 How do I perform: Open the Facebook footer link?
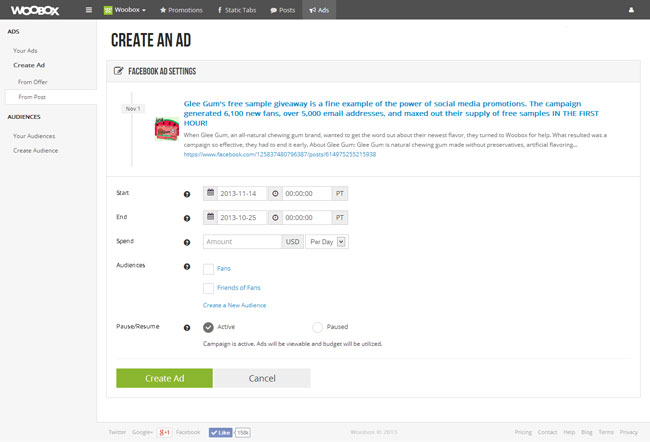188,432
